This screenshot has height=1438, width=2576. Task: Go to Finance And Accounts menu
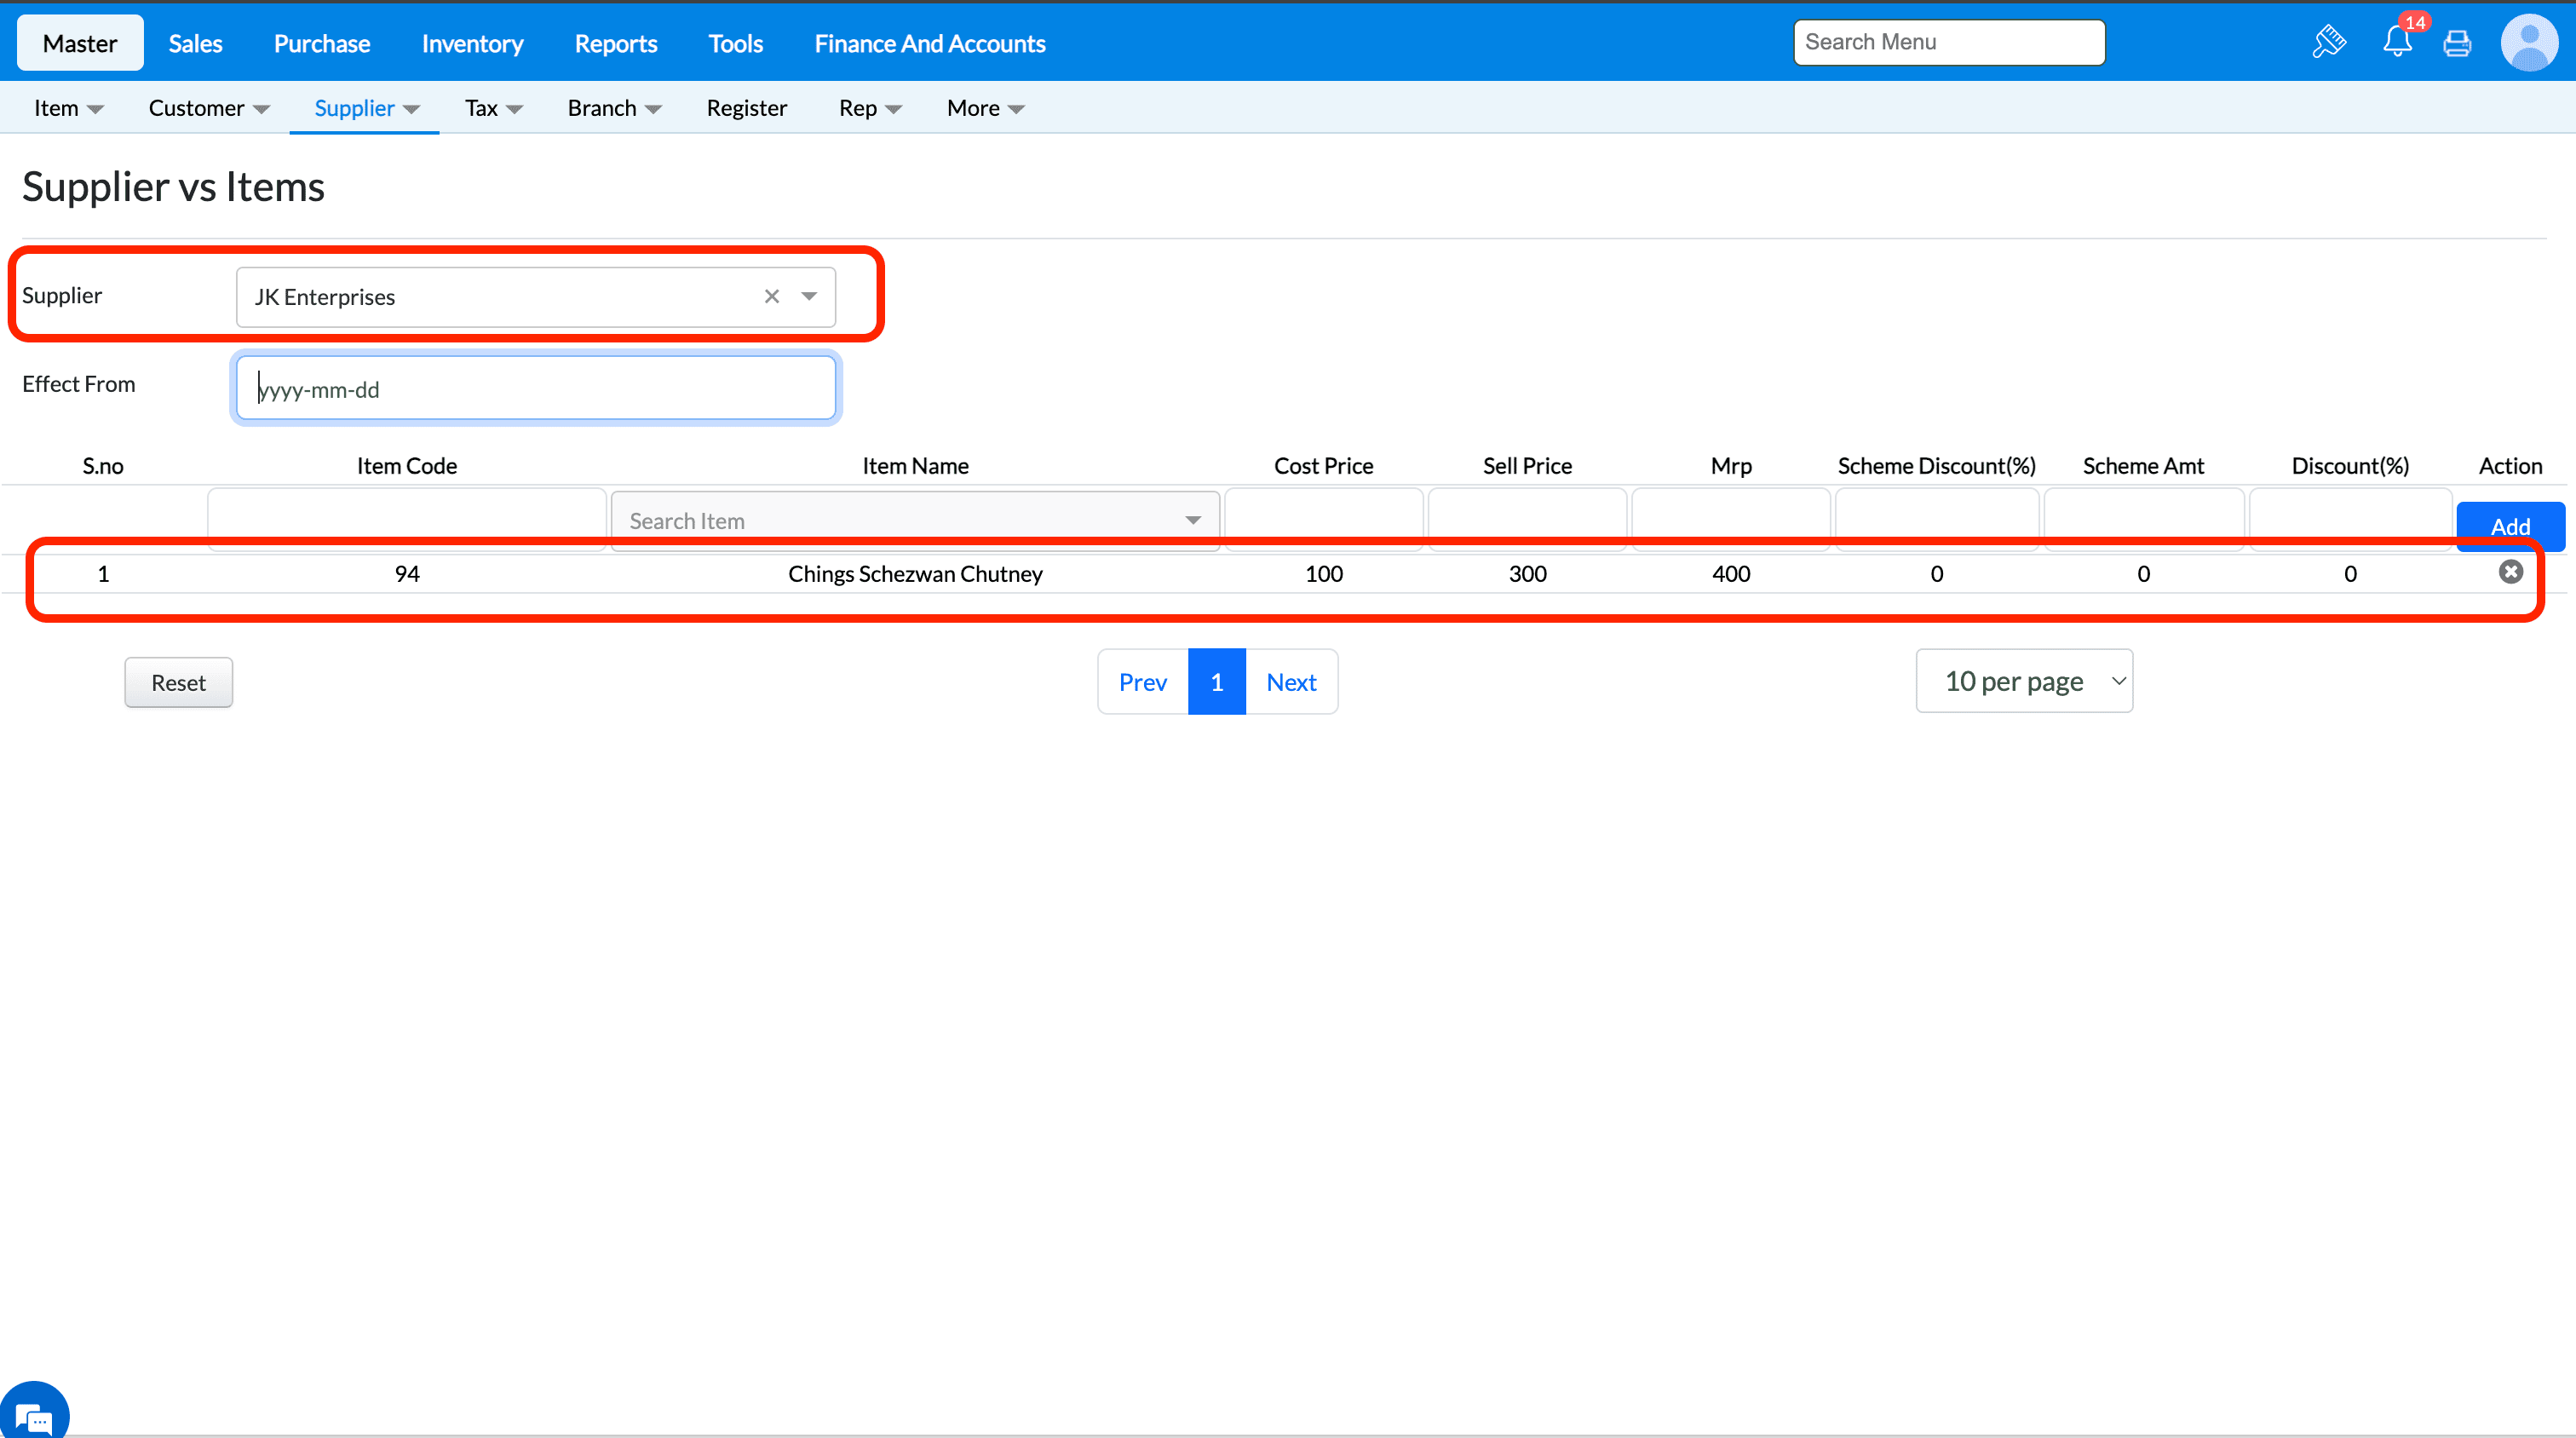pyautogui.click(x=929, y=43)
